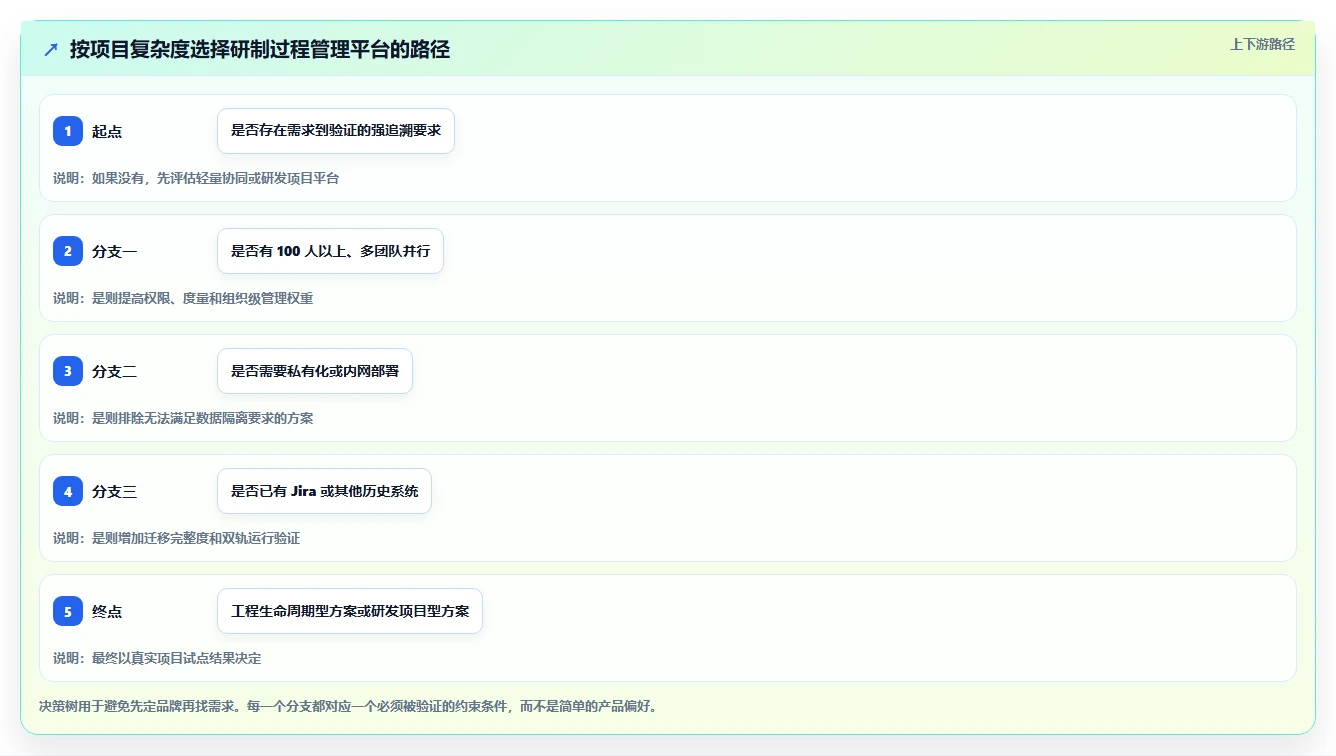Click step number 4 badge
This screenshot has height=756, width=1336.
coord(68,491)
